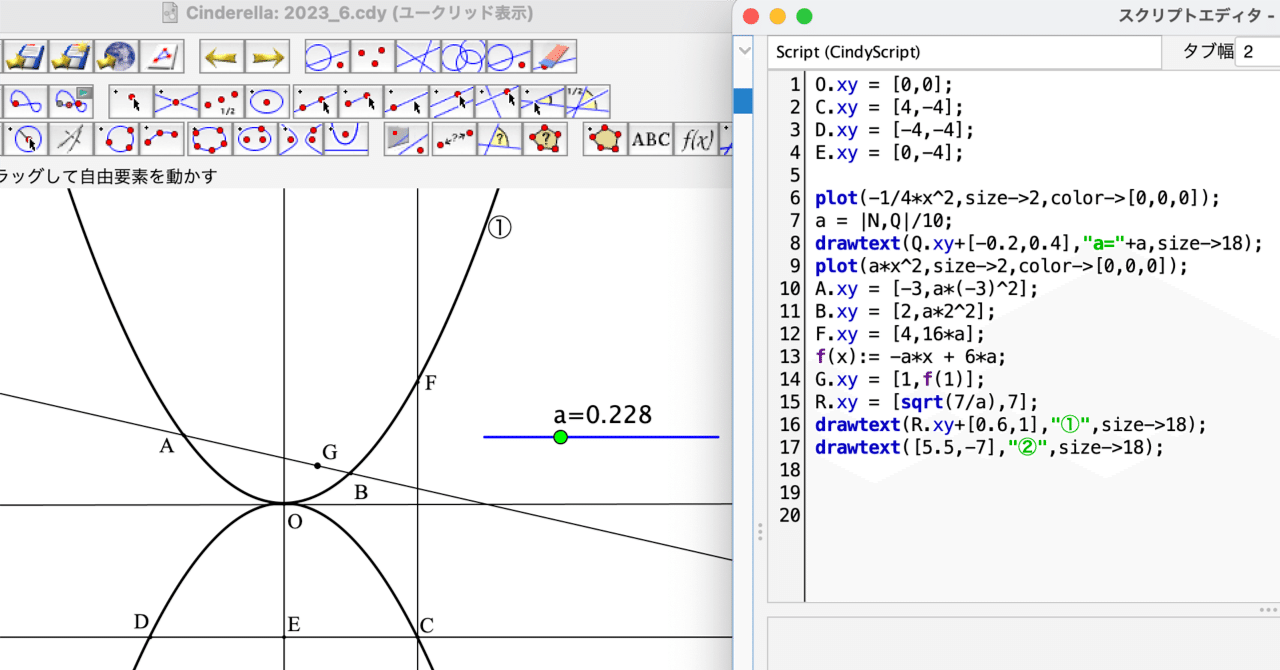The image size is (1280, 670).
Task: Click the green slider point for a
Action: (560, 437)
